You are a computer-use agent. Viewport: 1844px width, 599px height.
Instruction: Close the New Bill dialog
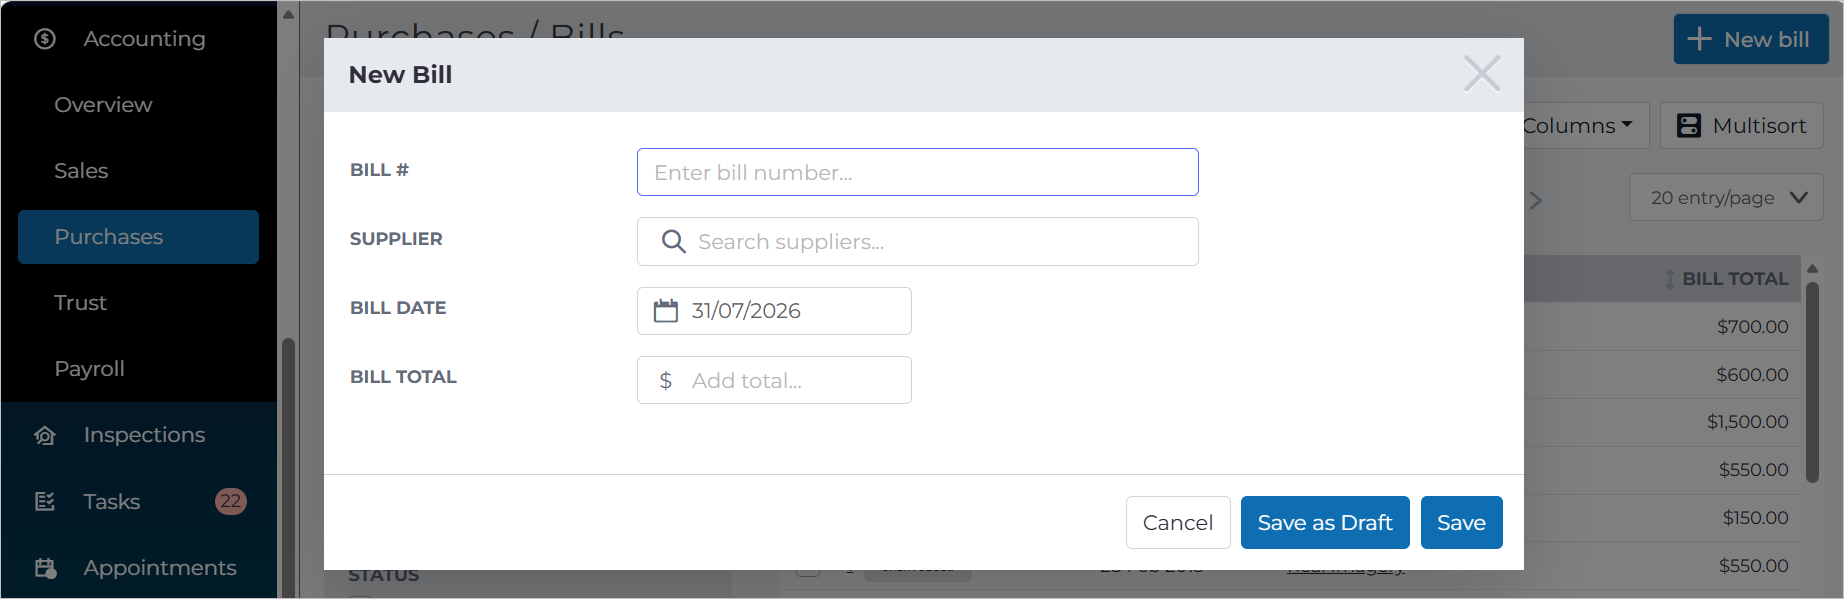1482,73
